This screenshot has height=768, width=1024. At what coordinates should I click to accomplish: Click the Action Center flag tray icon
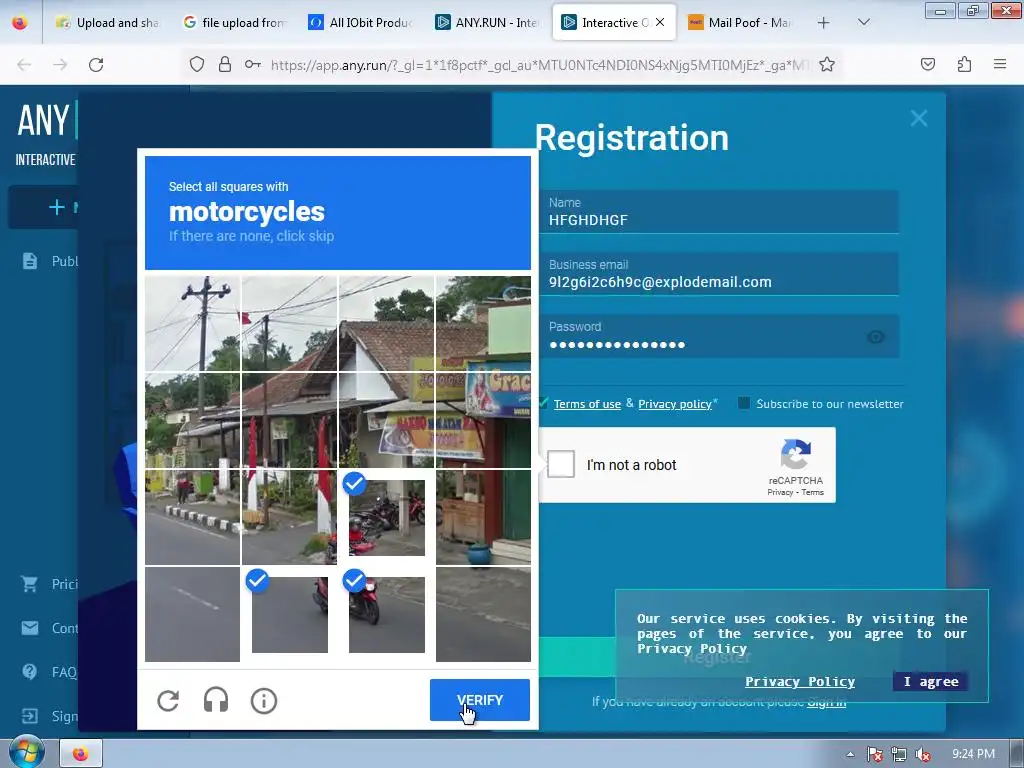point(875,754)
